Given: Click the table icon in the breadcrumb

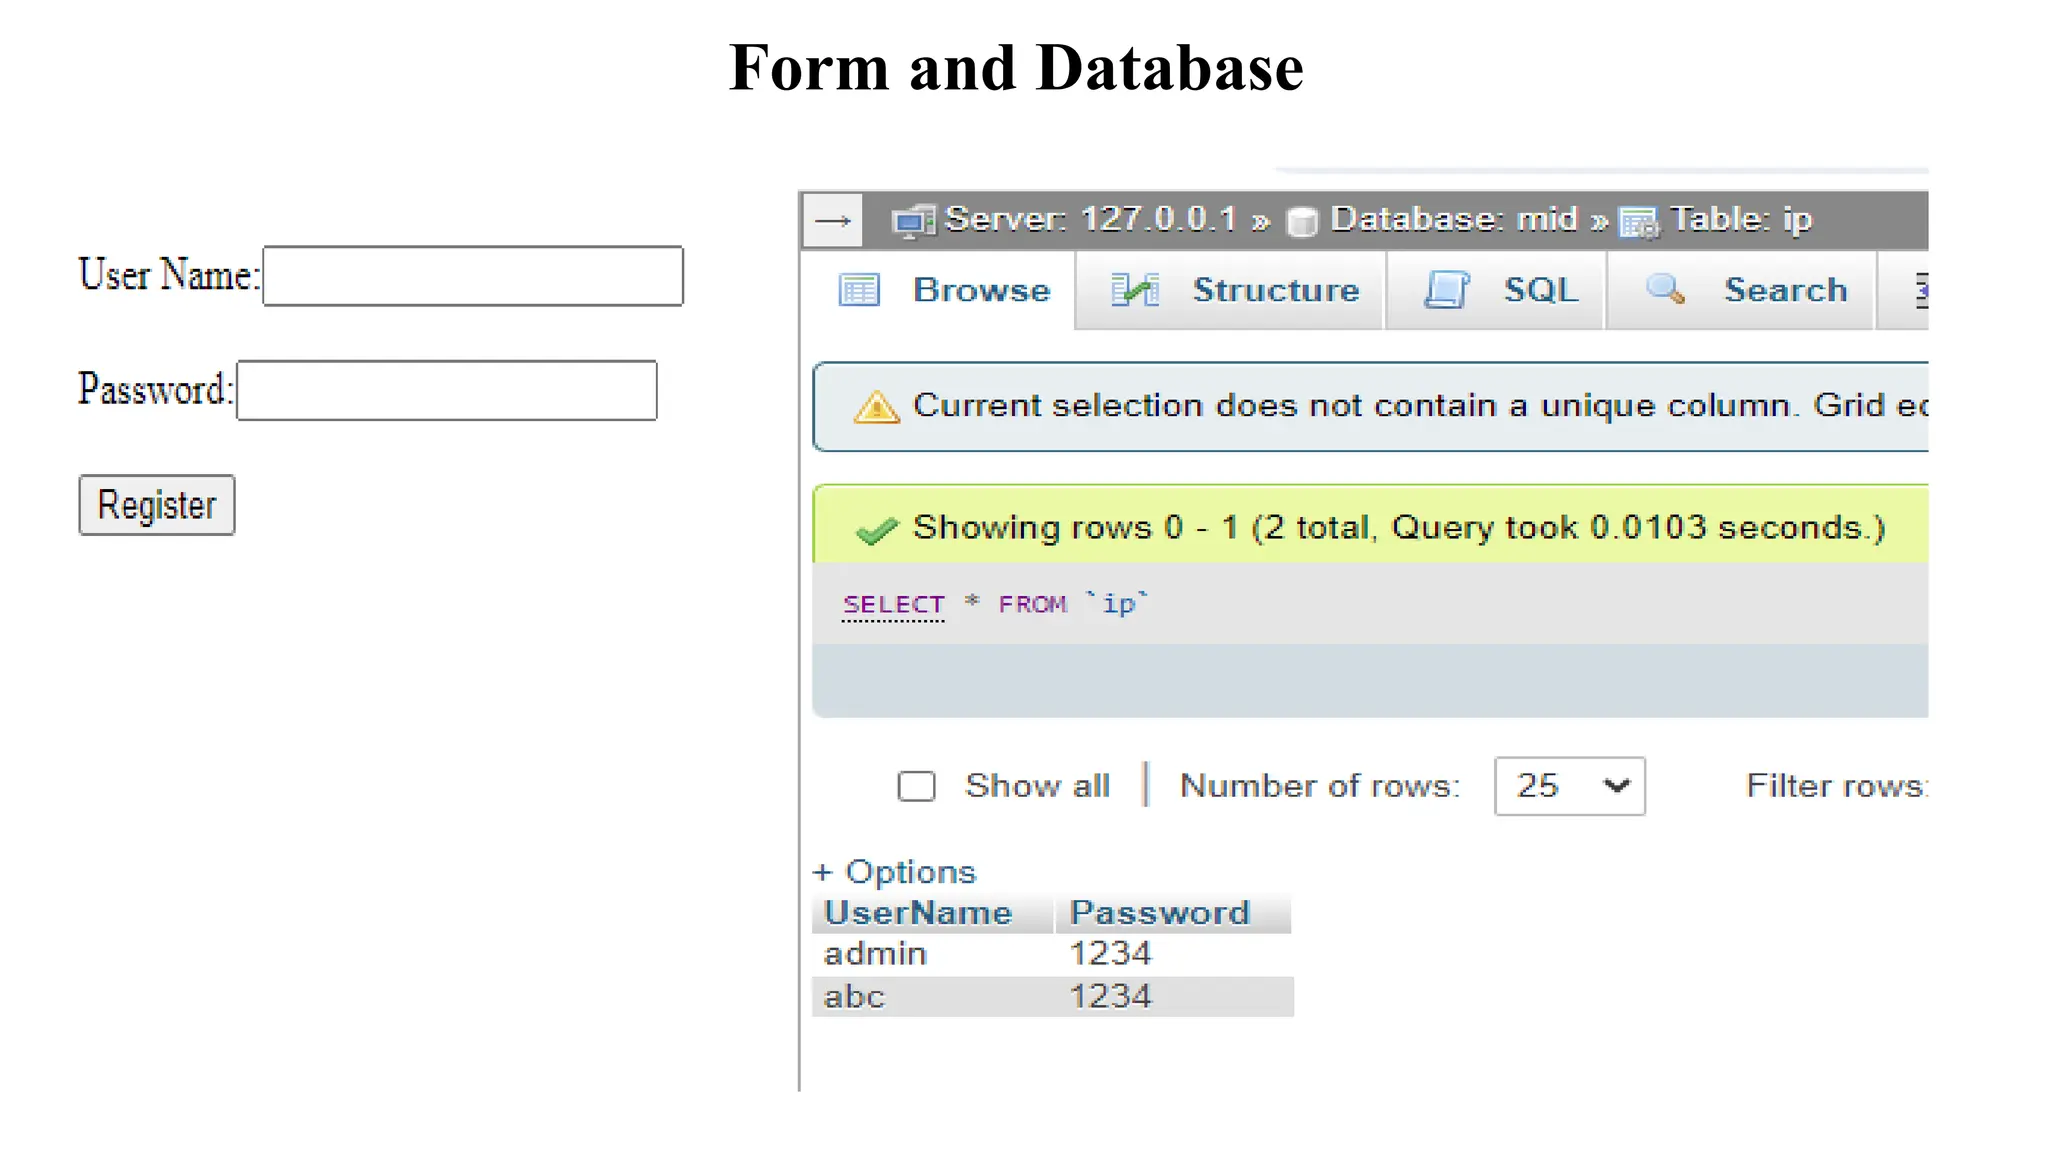Looking at the screenshot, I should coord(1639,222).
